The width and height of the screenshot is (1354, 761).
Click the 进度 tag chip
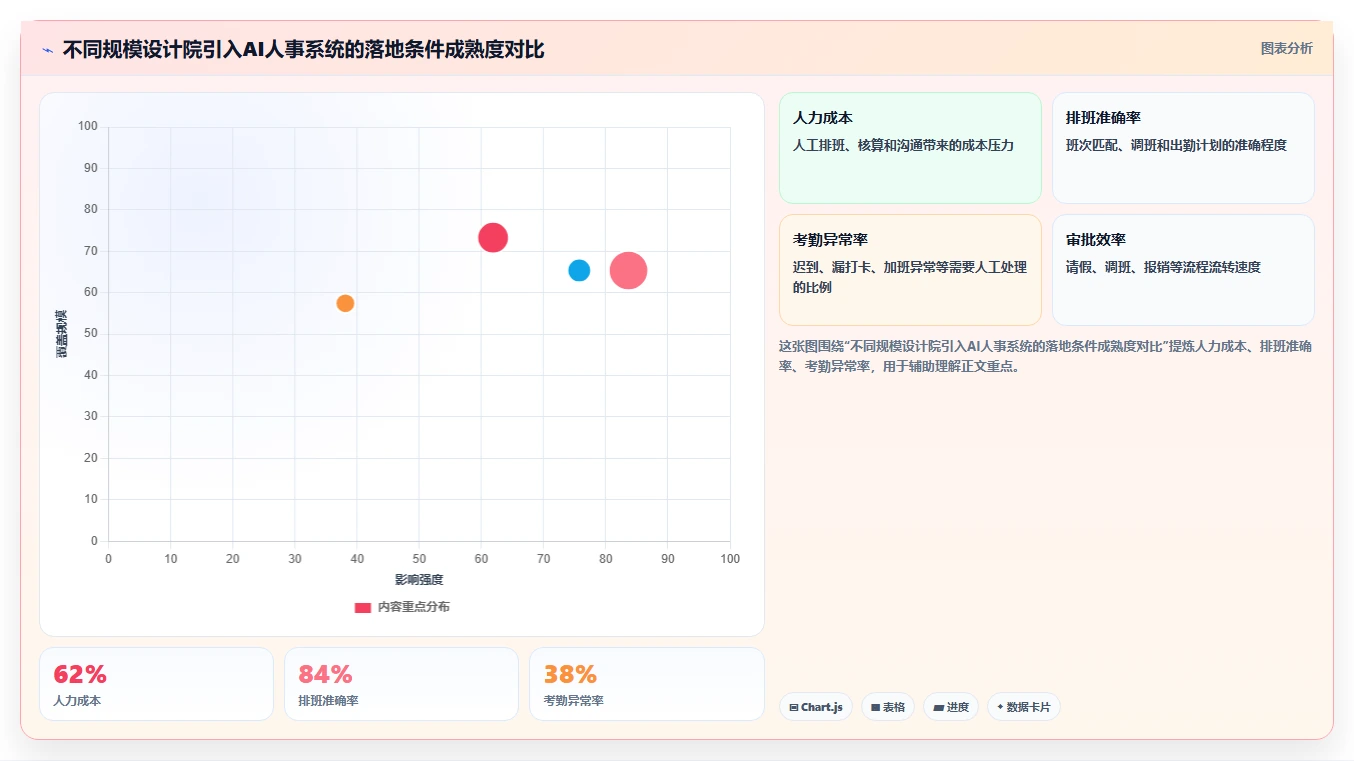pos(951,707)
